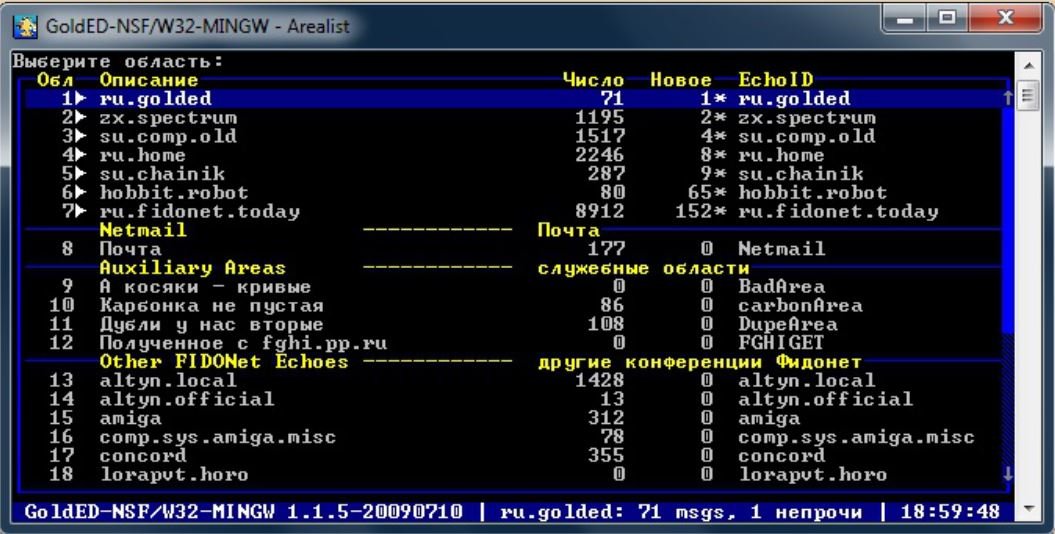This screenshot has width=1055, height=534.
Task: Open altyn.local in the description column
Action: [x=168, y=381]
